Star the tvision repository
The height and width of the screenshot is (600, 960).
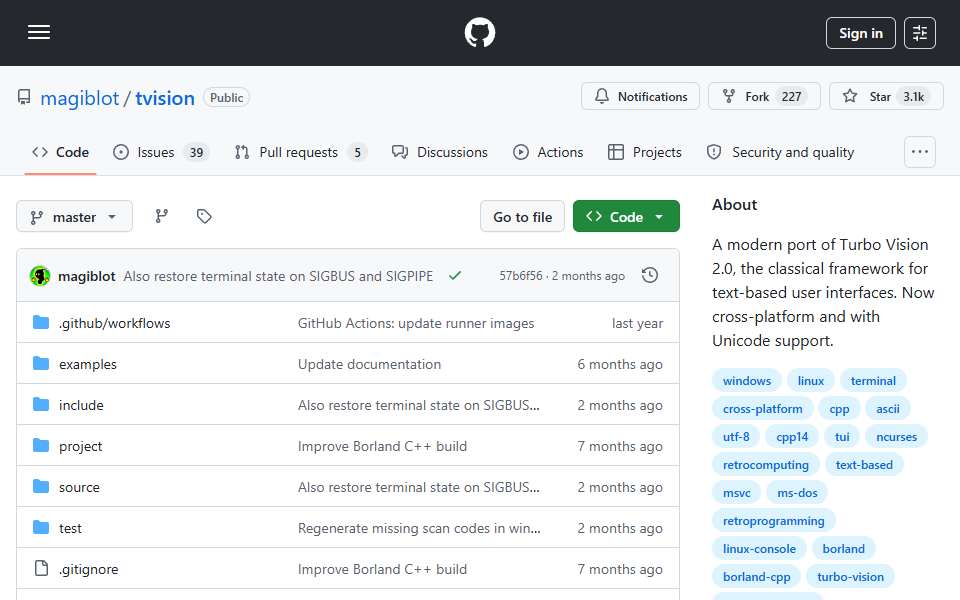pyautogui.click(x=886, y=97)
